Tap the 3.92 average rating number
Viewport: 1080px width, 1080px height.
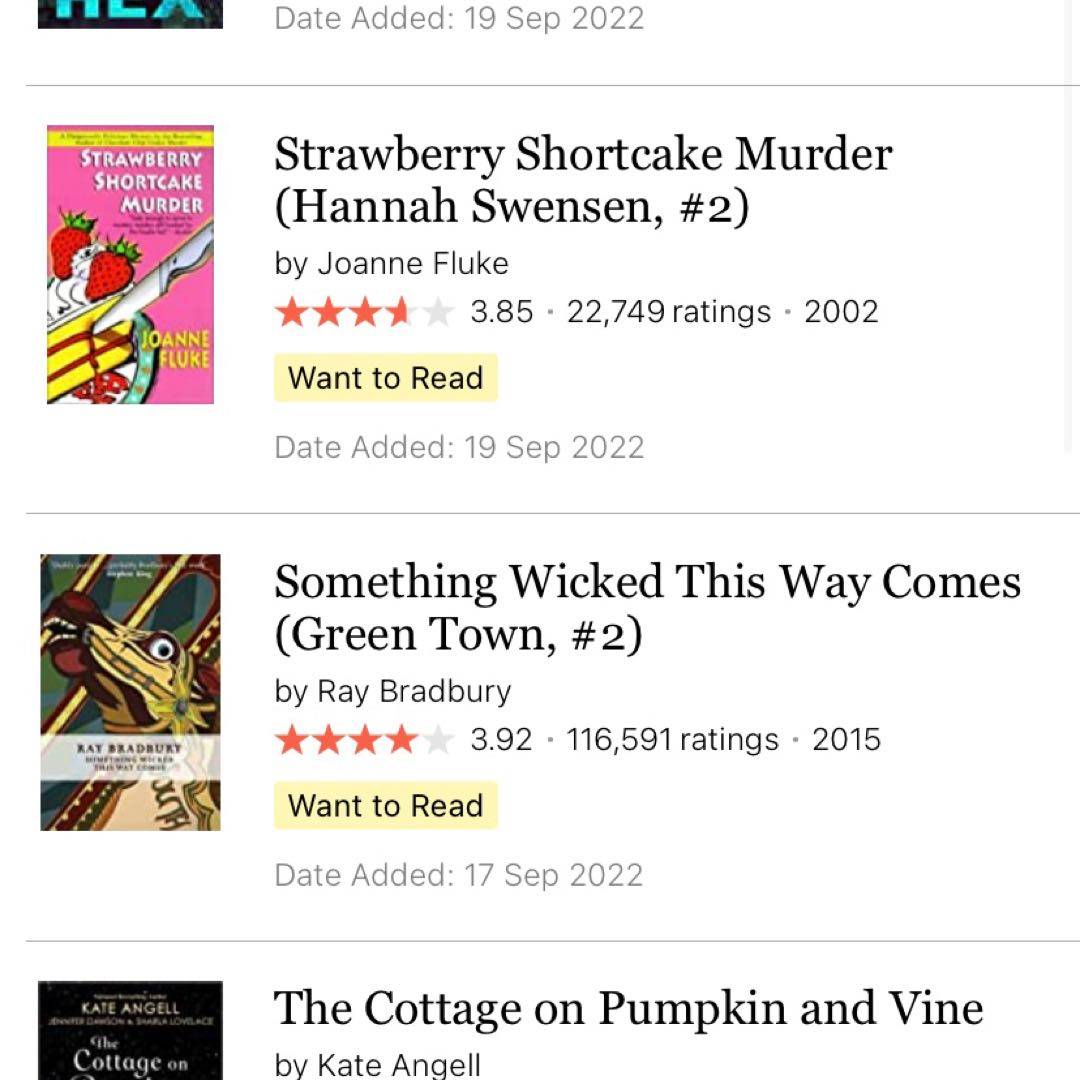click(x=501, y=740)
